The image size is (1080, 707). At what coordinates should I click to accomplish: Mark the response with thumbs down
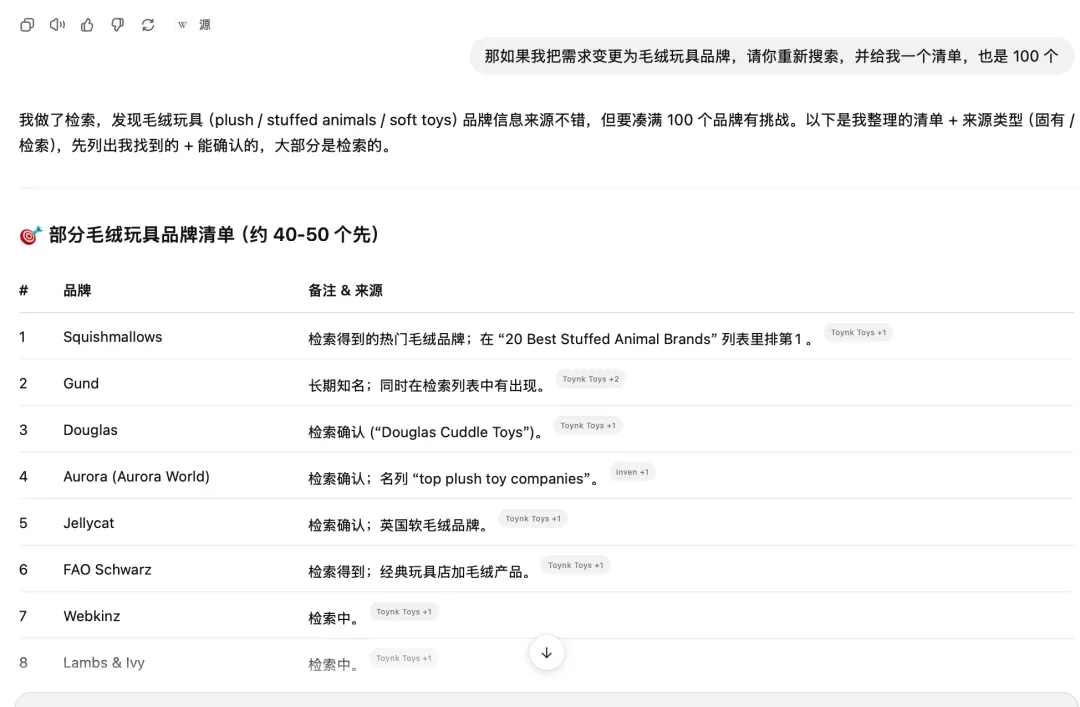coord(117,25)
